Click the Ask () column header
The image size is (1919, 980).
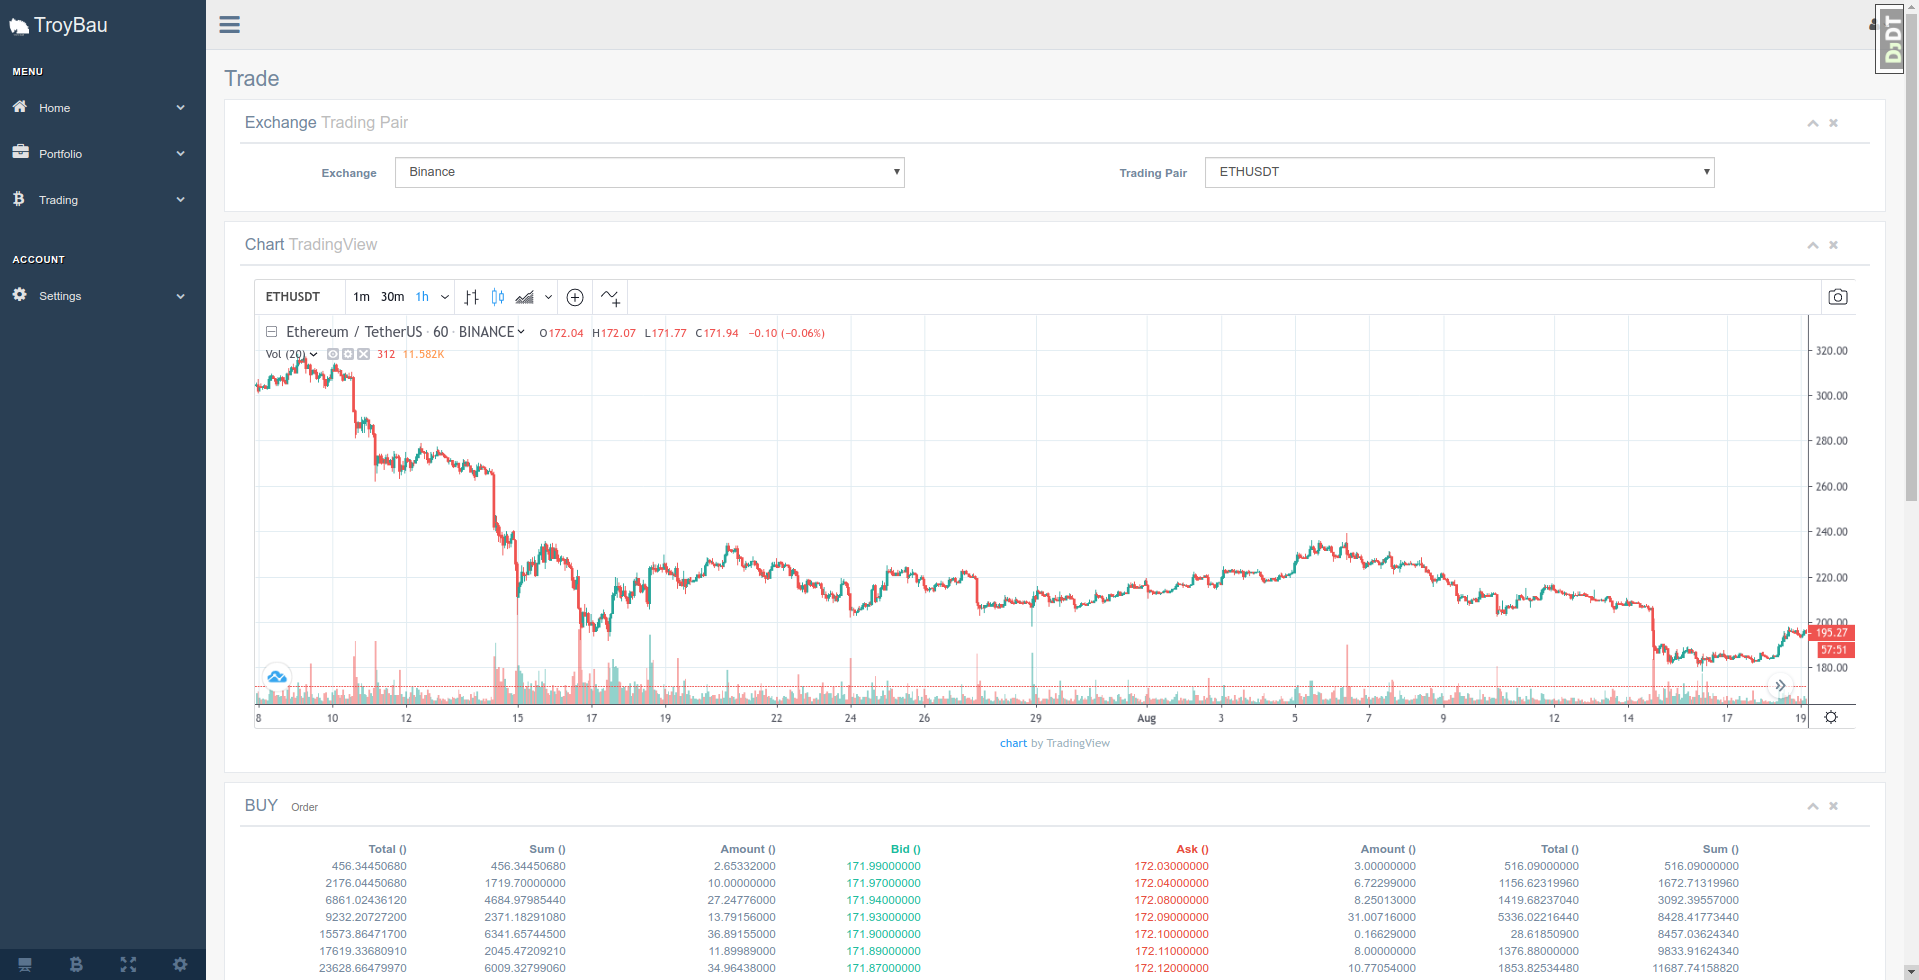pyautogui.click(x=1192, y=850)
